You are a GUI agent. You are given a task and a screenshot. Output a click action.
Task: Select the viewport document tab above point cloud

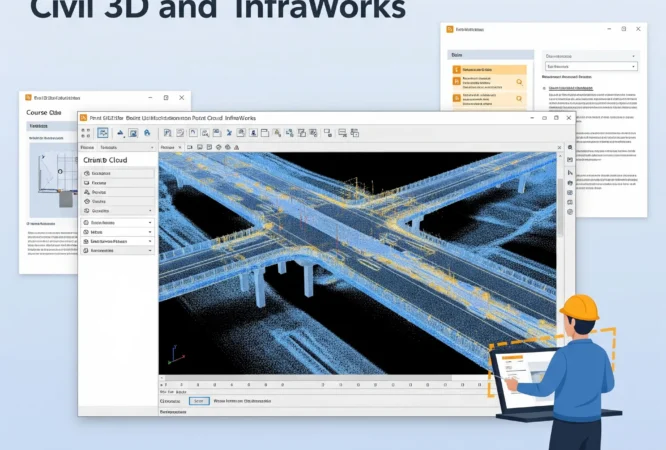click(168, 147)
